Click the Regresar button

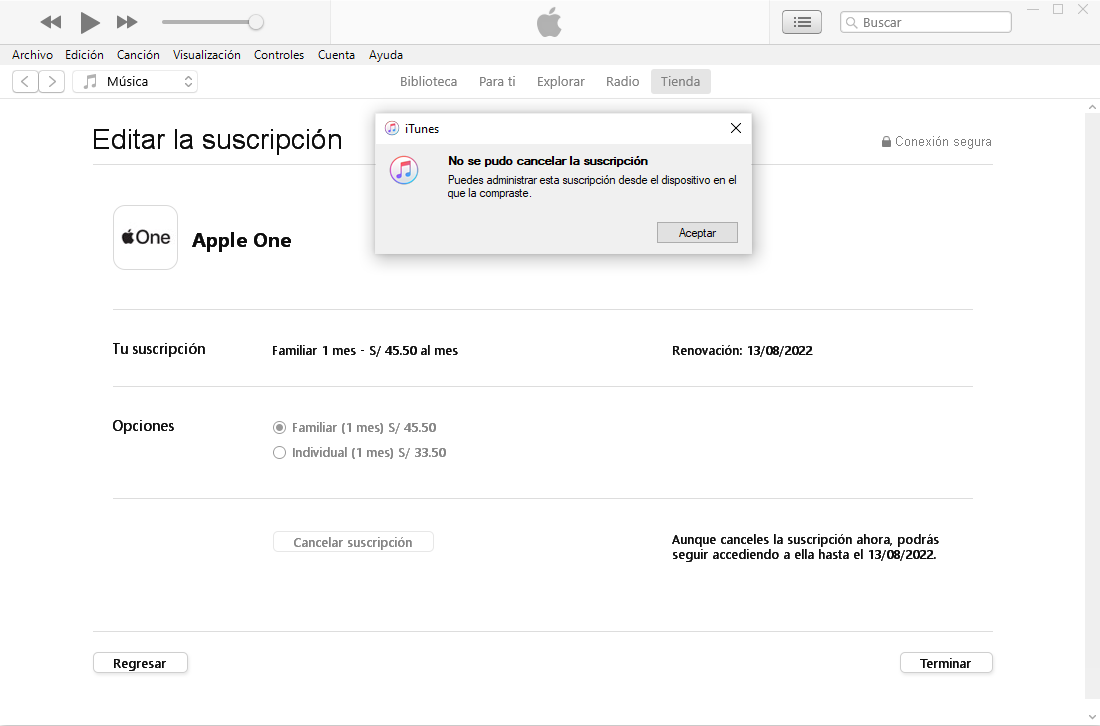140,663
